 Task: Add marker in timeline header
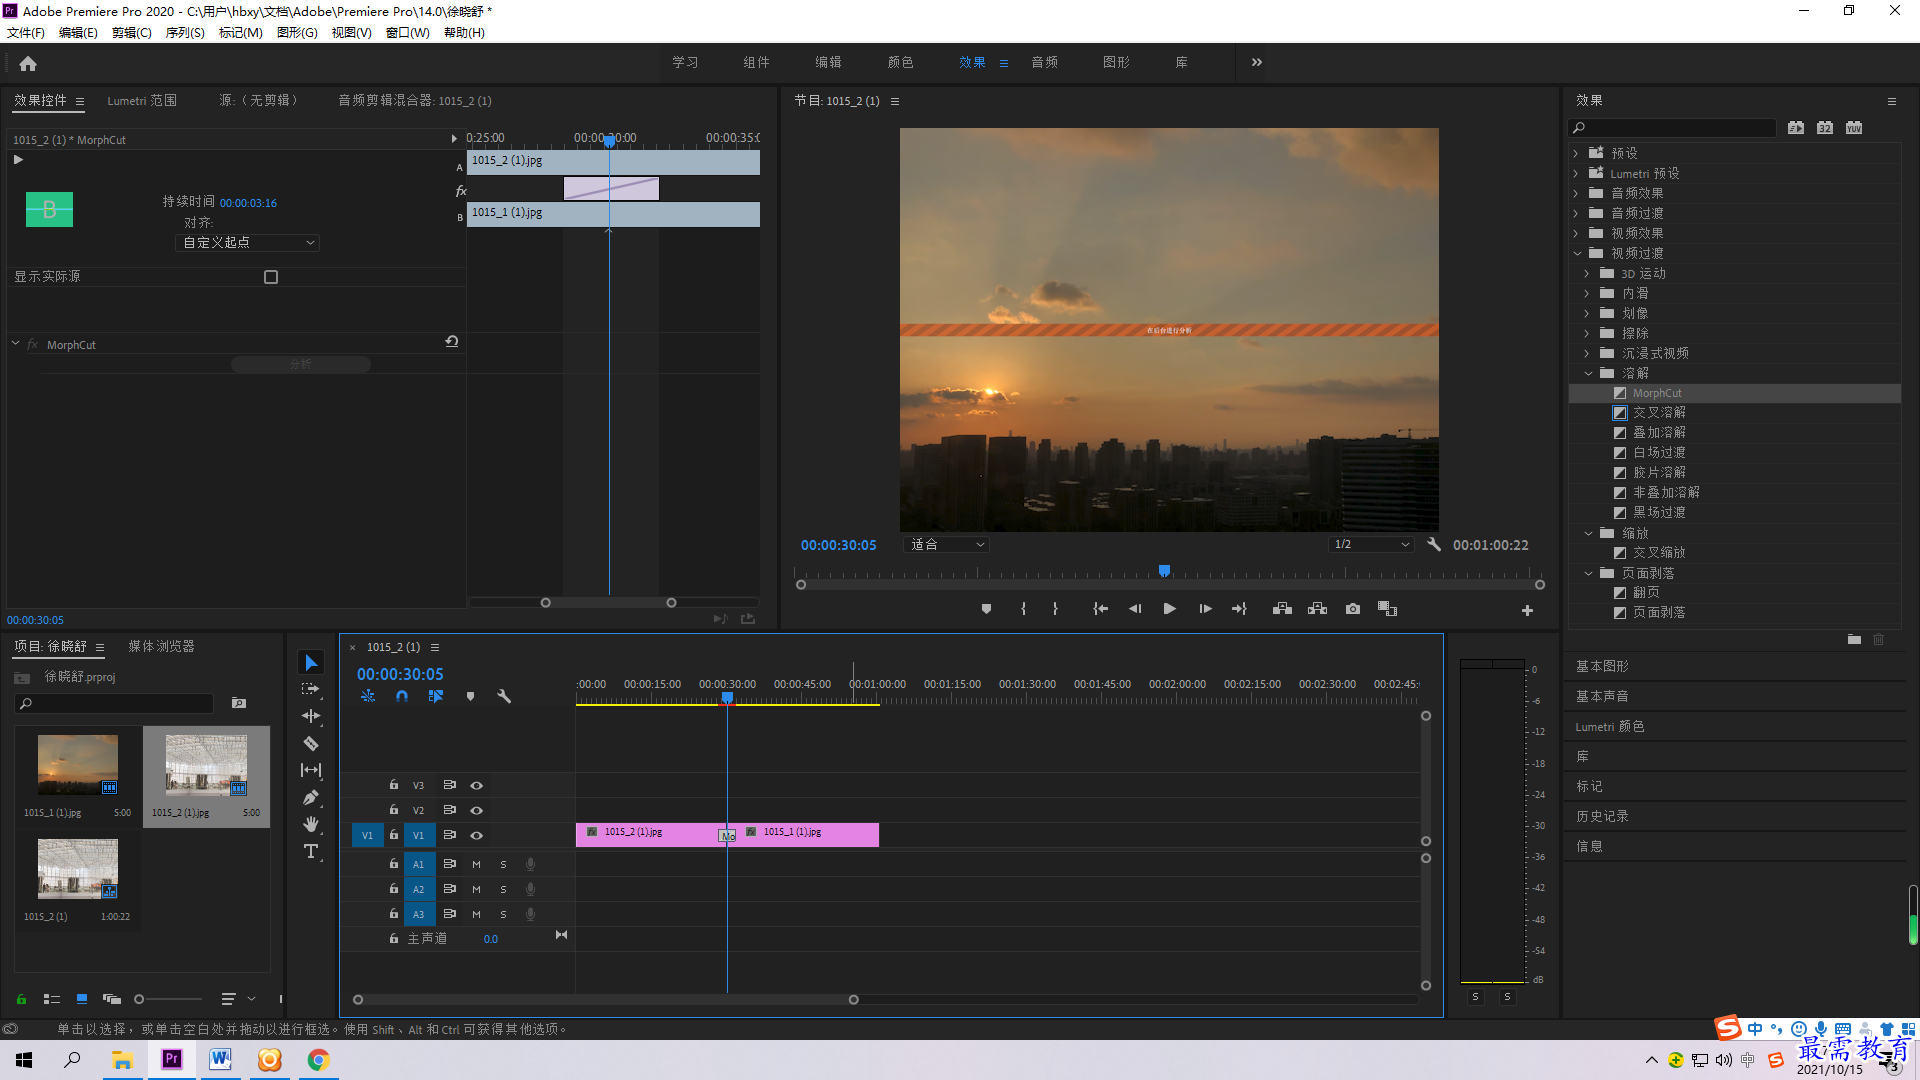click(x=470, y=696)
